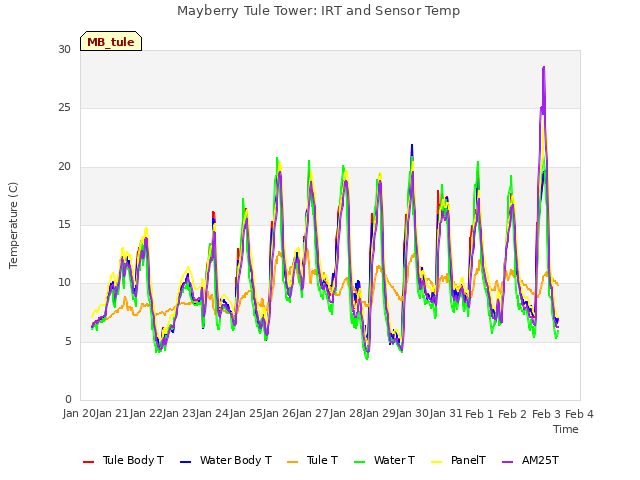This screenshot has height=480, width=640.
Task: Toggle the PanelT legend entry
Action: click(x=458, y=460)
